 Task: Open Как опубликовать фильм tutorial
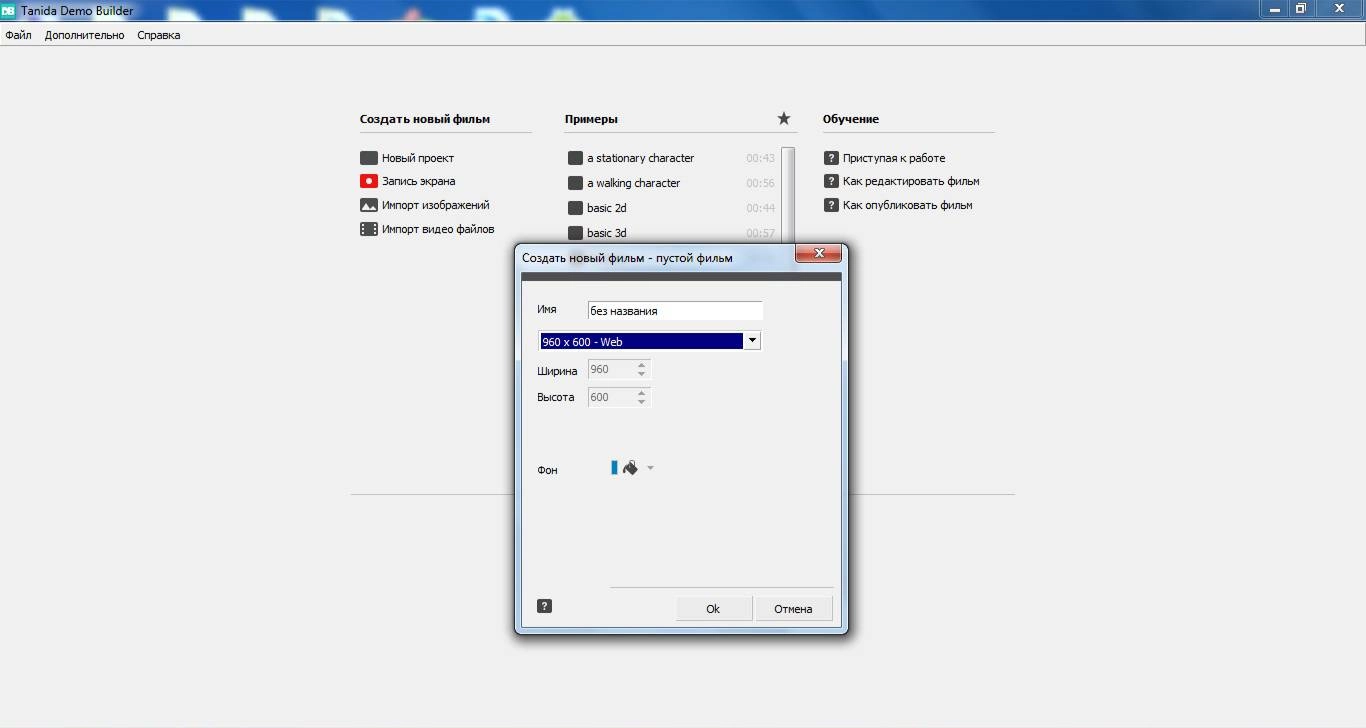pos(908,205)
